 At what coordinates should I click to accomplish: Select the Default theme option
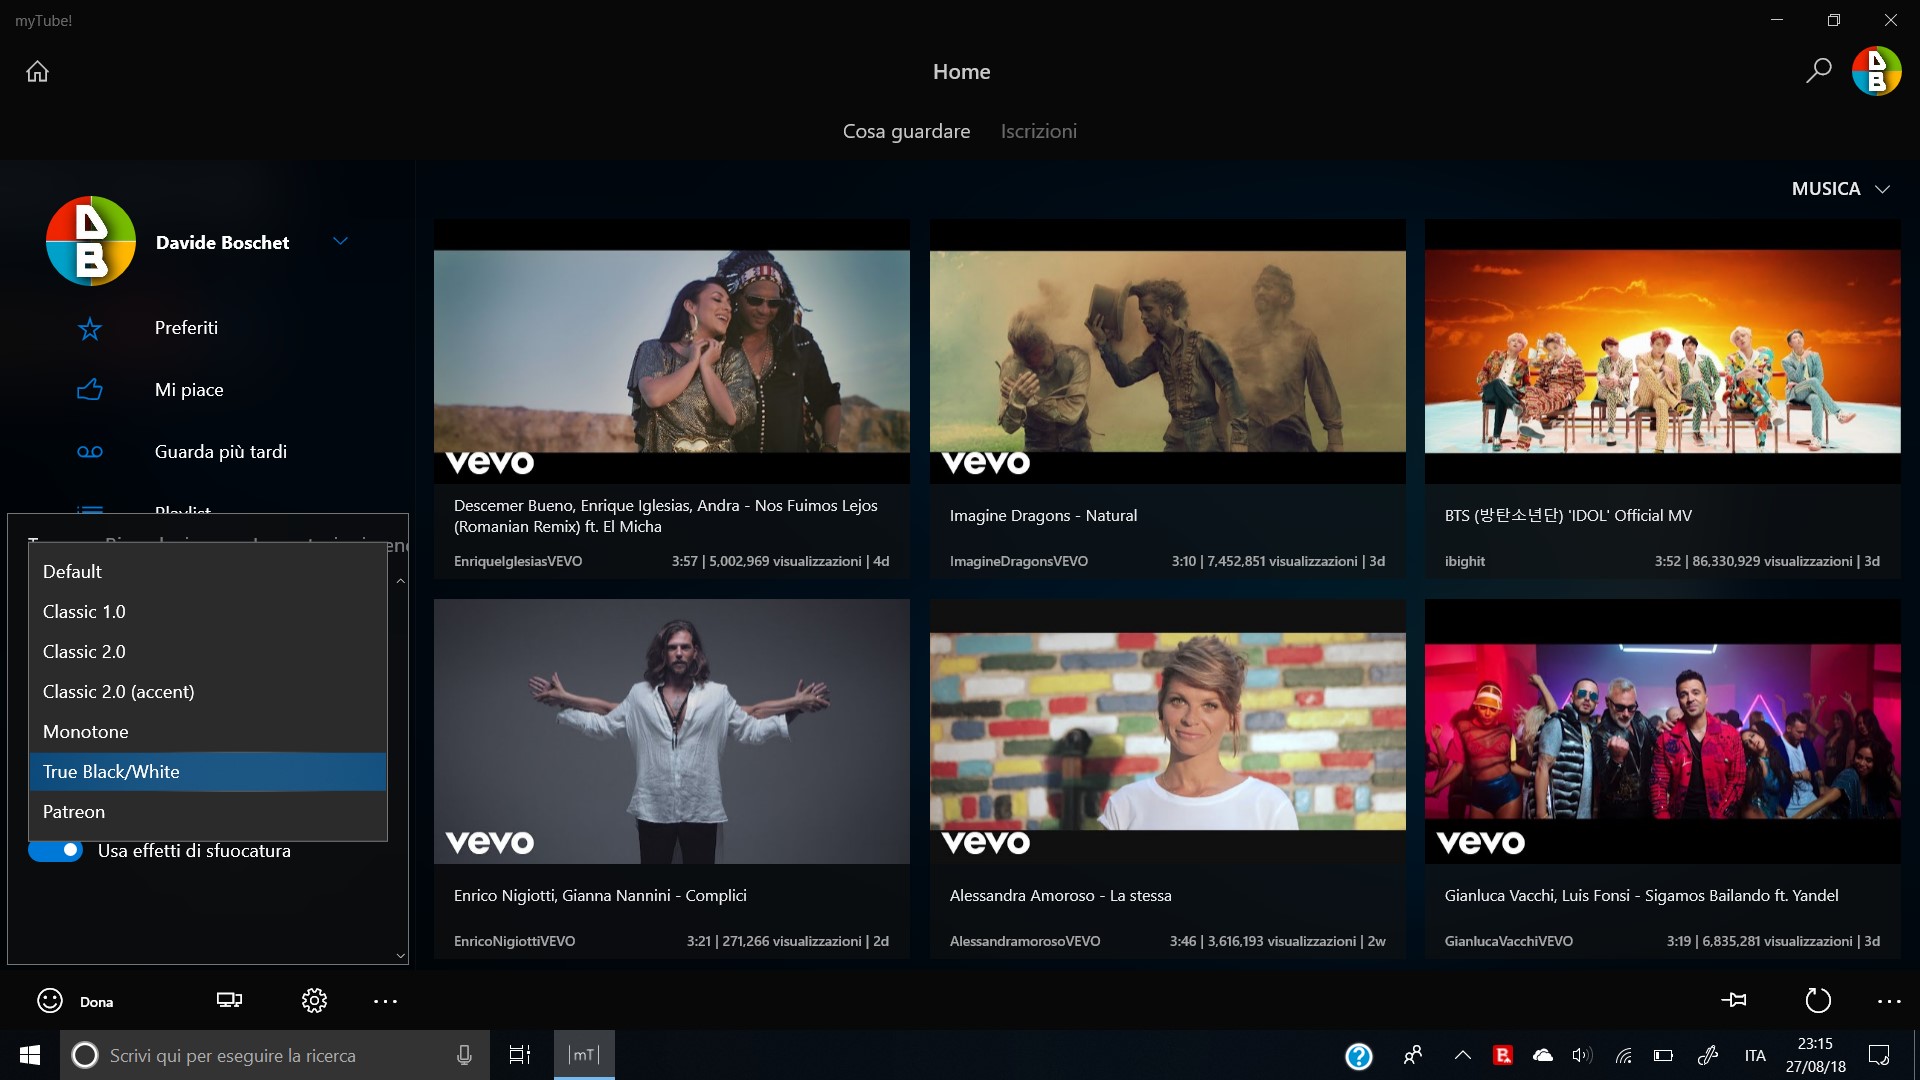(208, 572)
